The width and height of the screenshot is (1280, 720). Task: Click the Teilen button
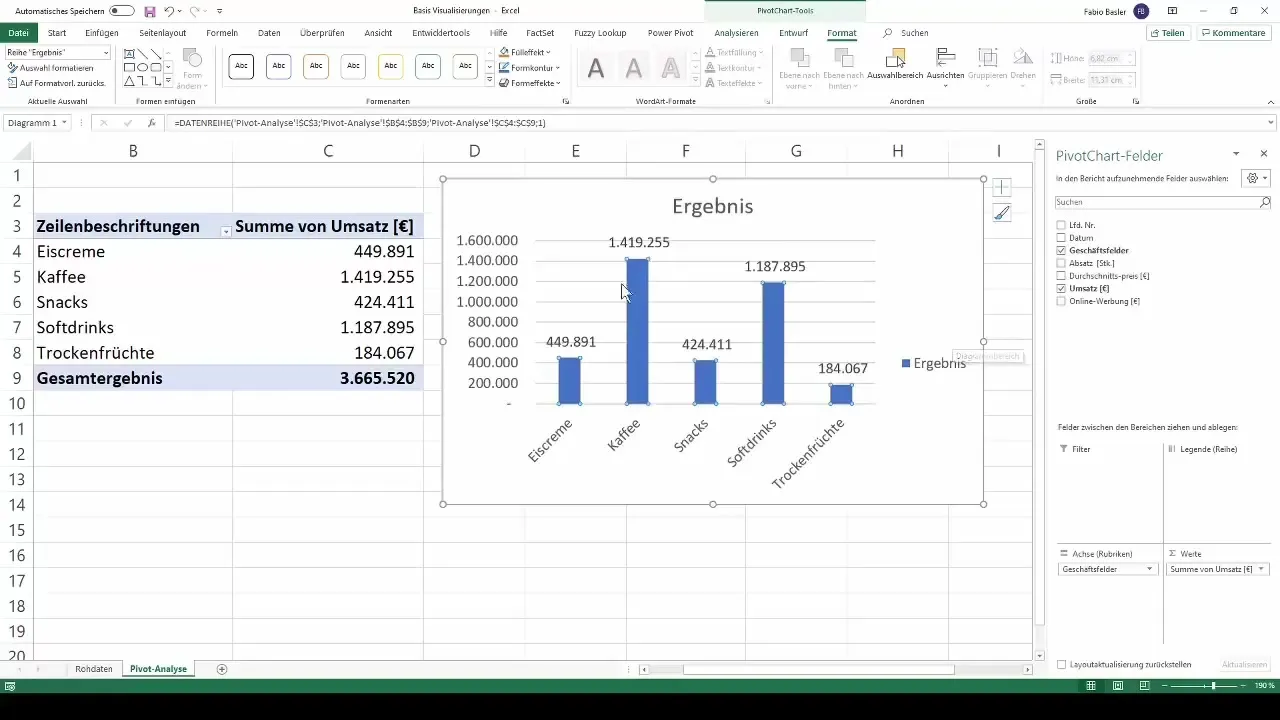(x=1167, y=33)
